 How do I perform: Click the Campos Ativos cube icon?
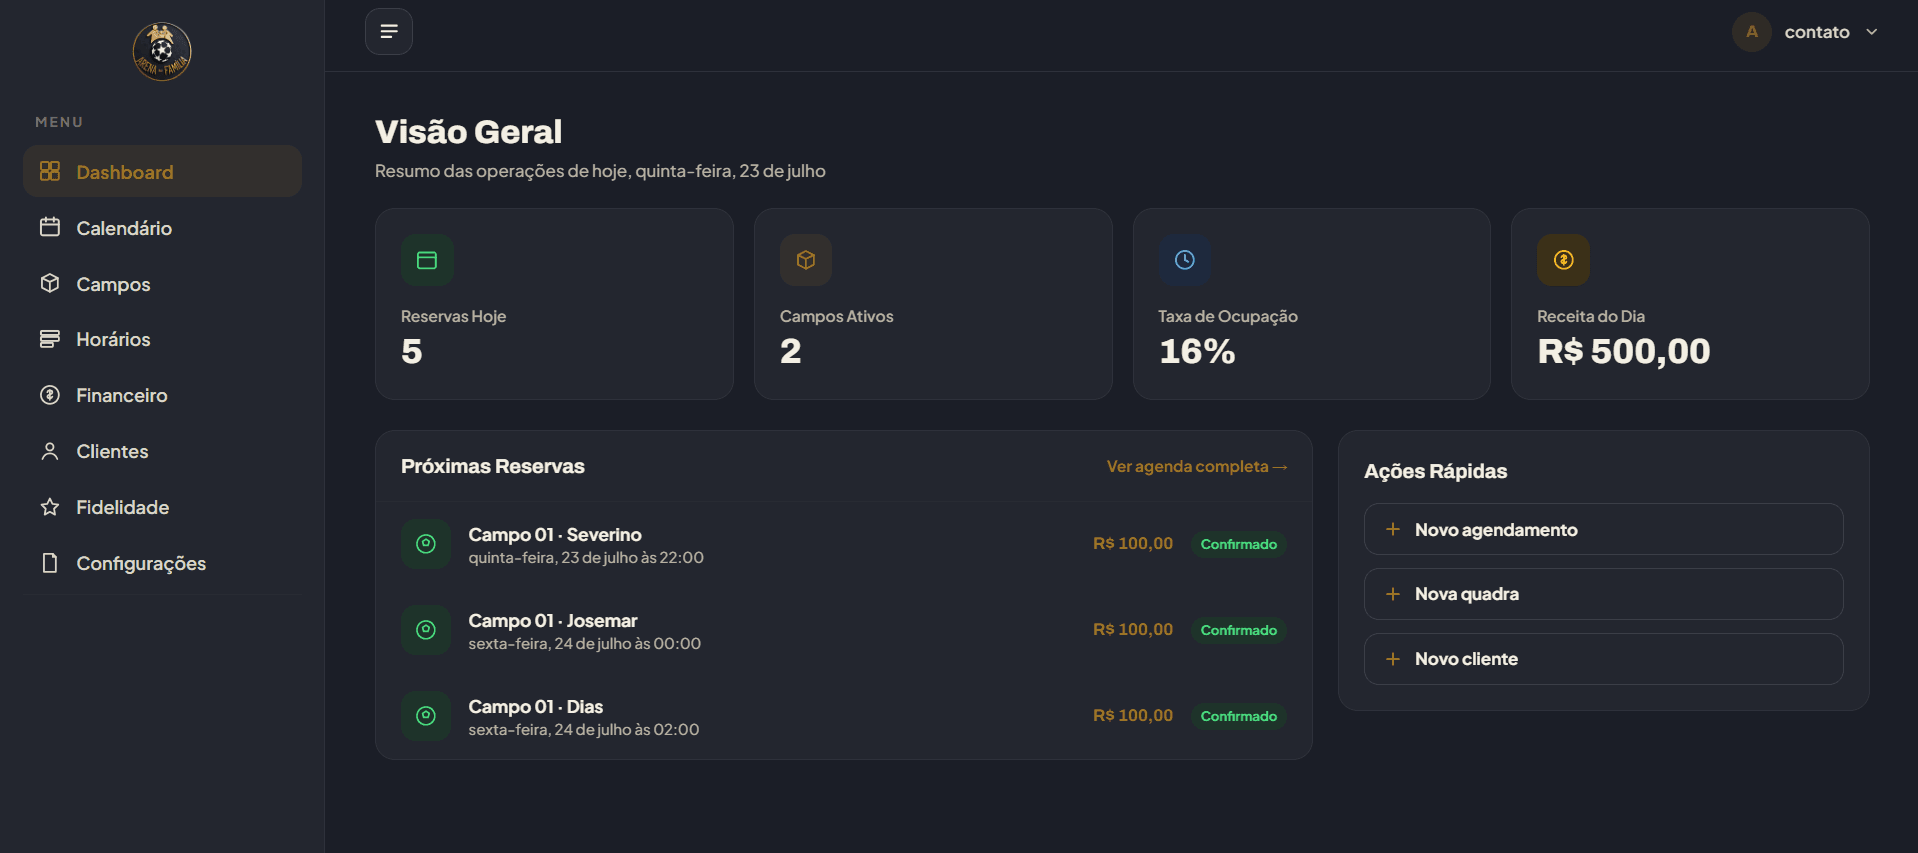[x=806, y=260]
